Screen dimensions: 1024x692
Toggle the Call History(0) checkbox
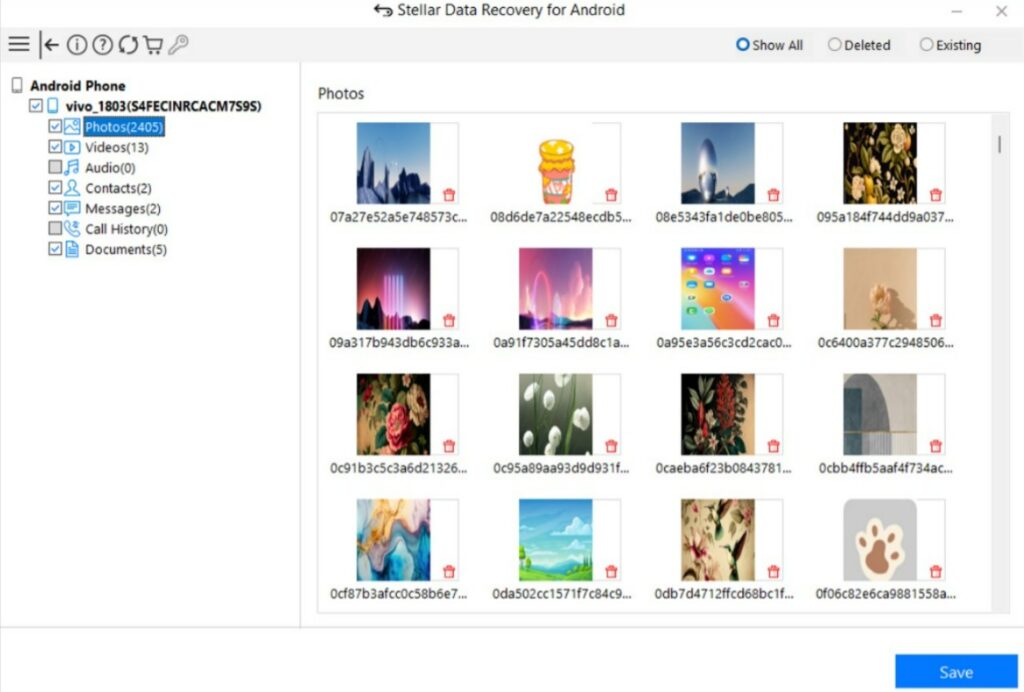[56, 228]
